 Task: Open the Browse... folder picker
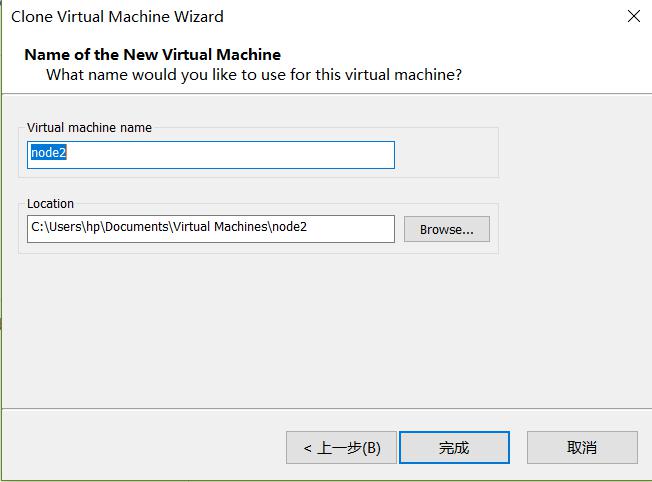pos(447,229)
